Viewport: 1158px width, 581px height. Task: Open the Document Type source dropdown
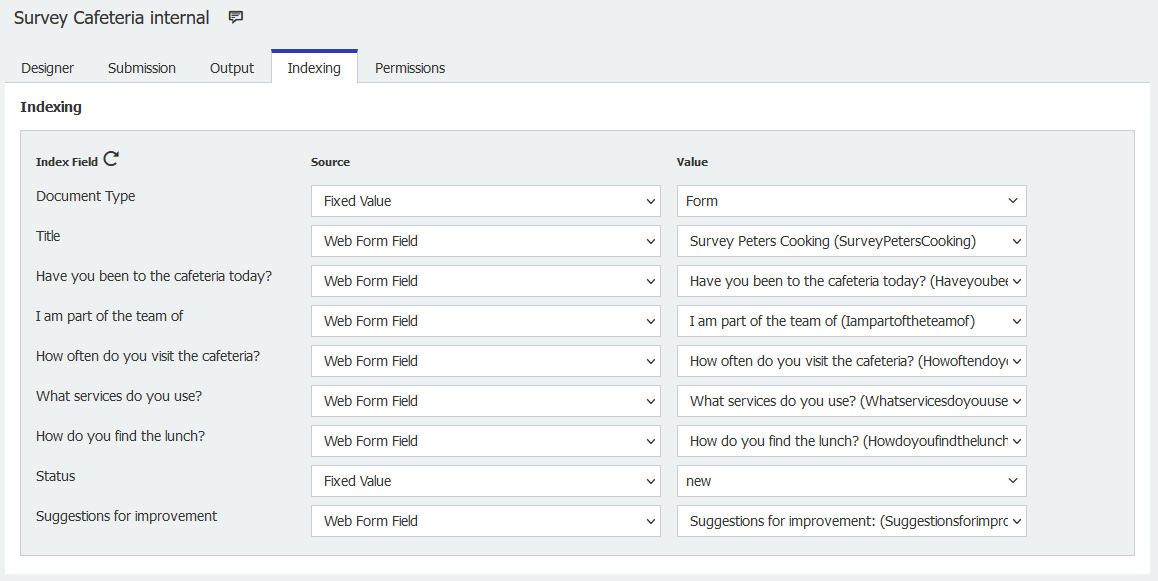click(485, 200)
